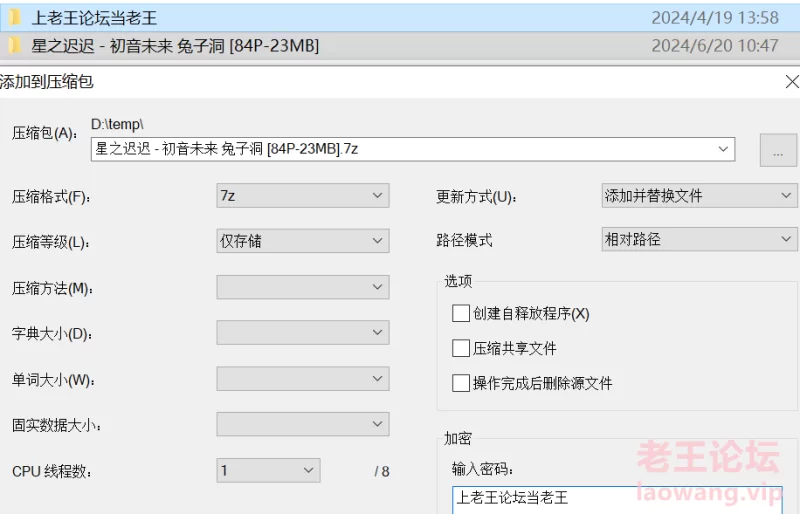Open the CPU 线程数 dropdown
The height and width of the screenshot is (514, 800).
268,470
